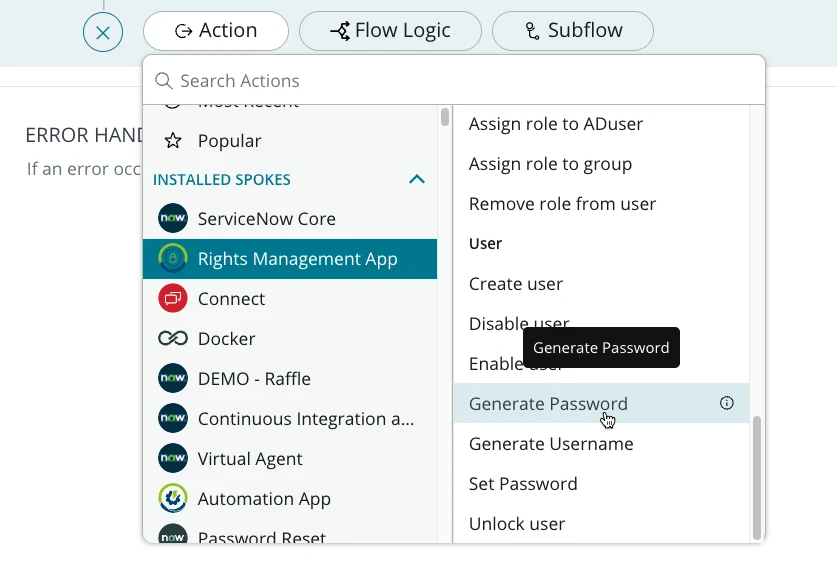The height and width of the screenshot is (571, 837).
Task: Select the ServiceNow Core spoke
Action: [x=290, y=219]
